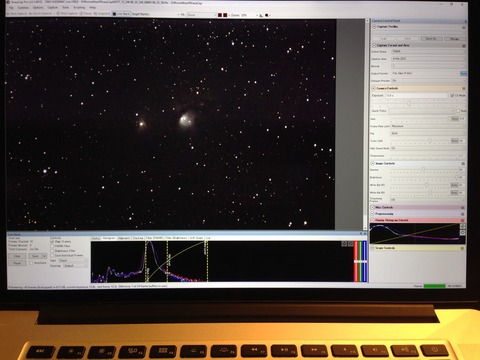This screenshot has height=360, width=480.
Task: Toggle the FWHM Filter checkbox
Action: 52,246
